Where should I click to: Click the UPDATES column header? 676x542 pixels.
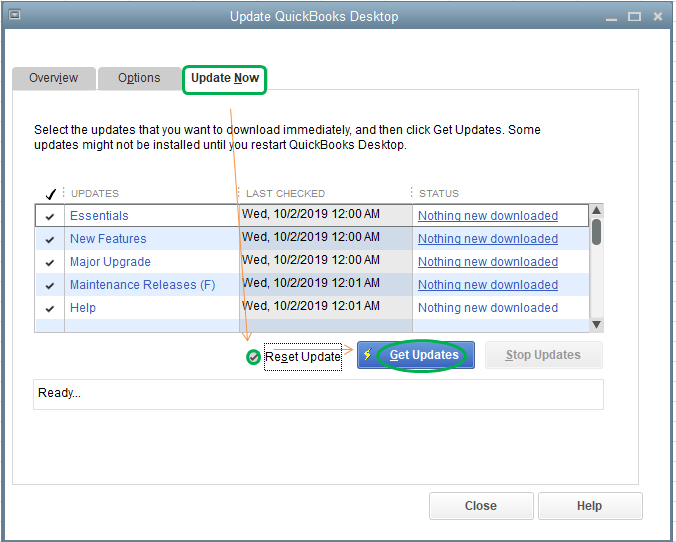[x=95, y=194]
